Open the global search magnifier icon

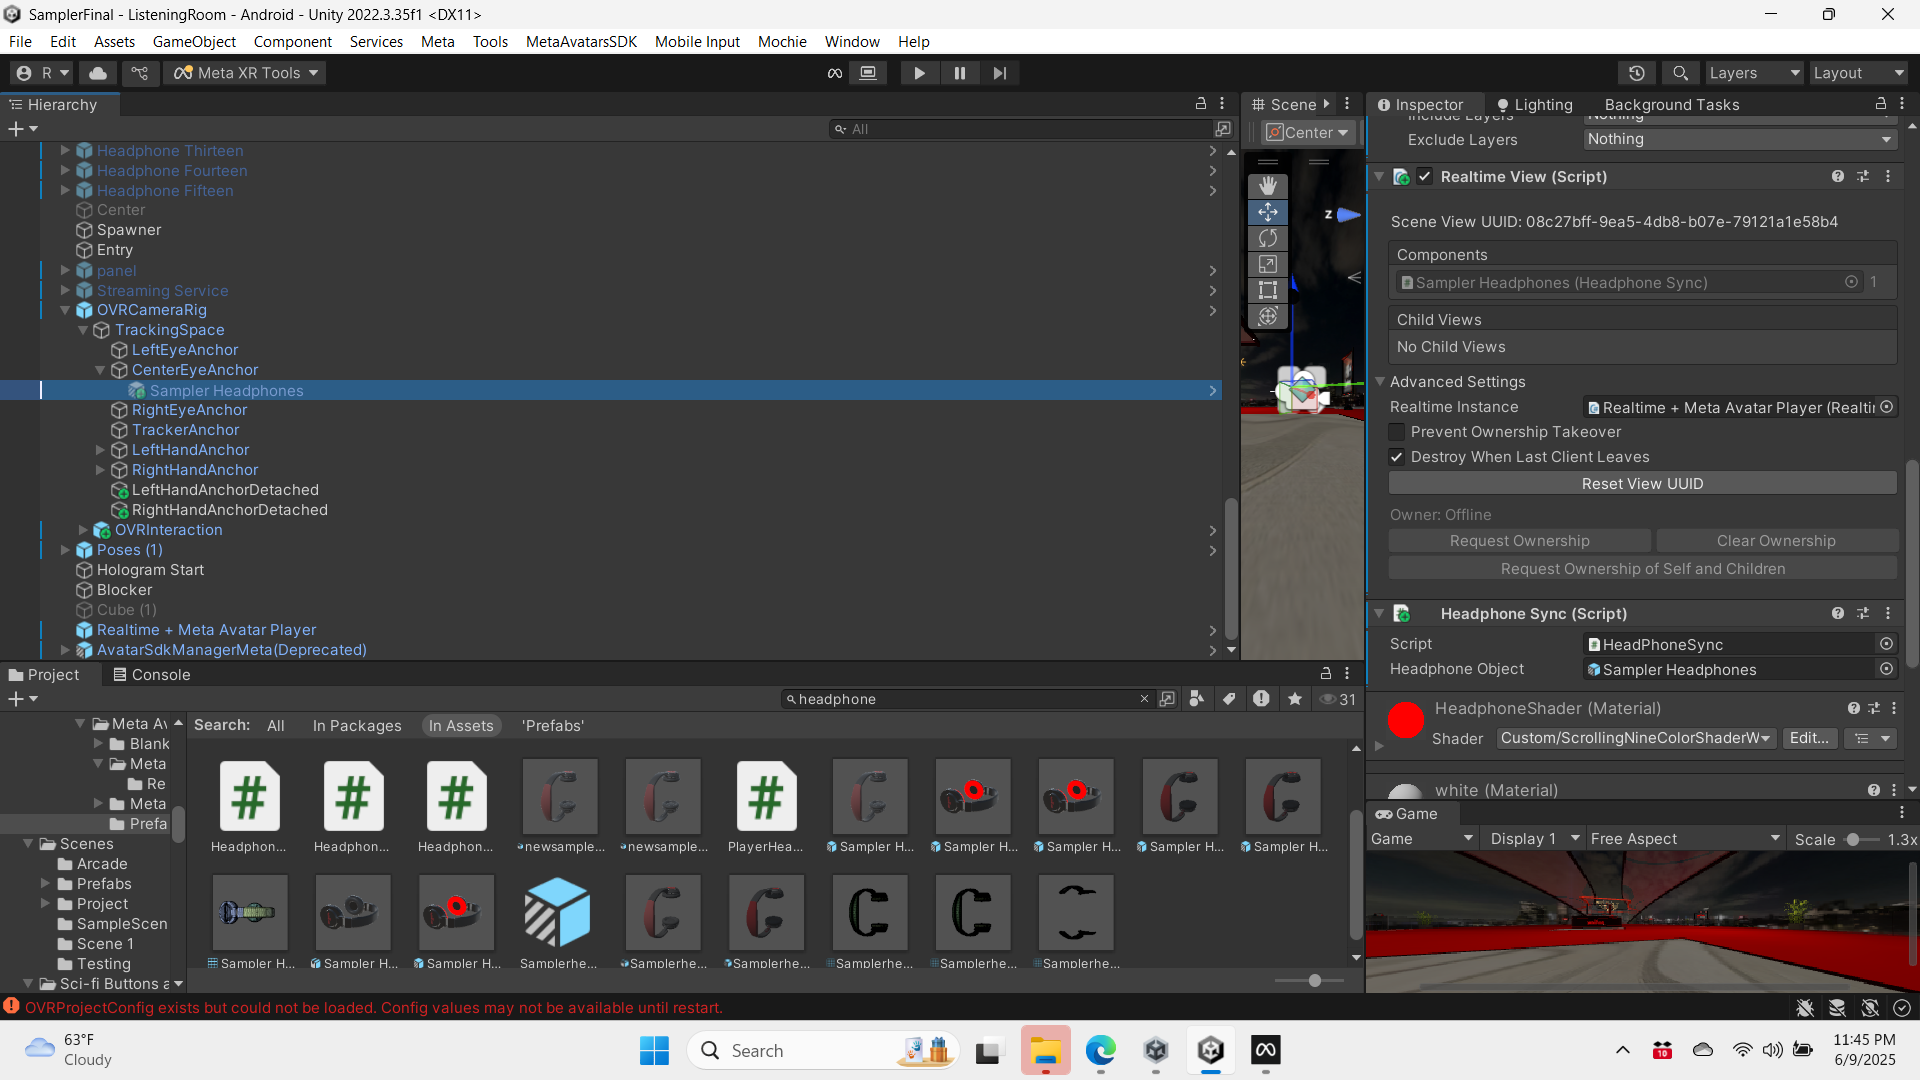coord(1681,73)
